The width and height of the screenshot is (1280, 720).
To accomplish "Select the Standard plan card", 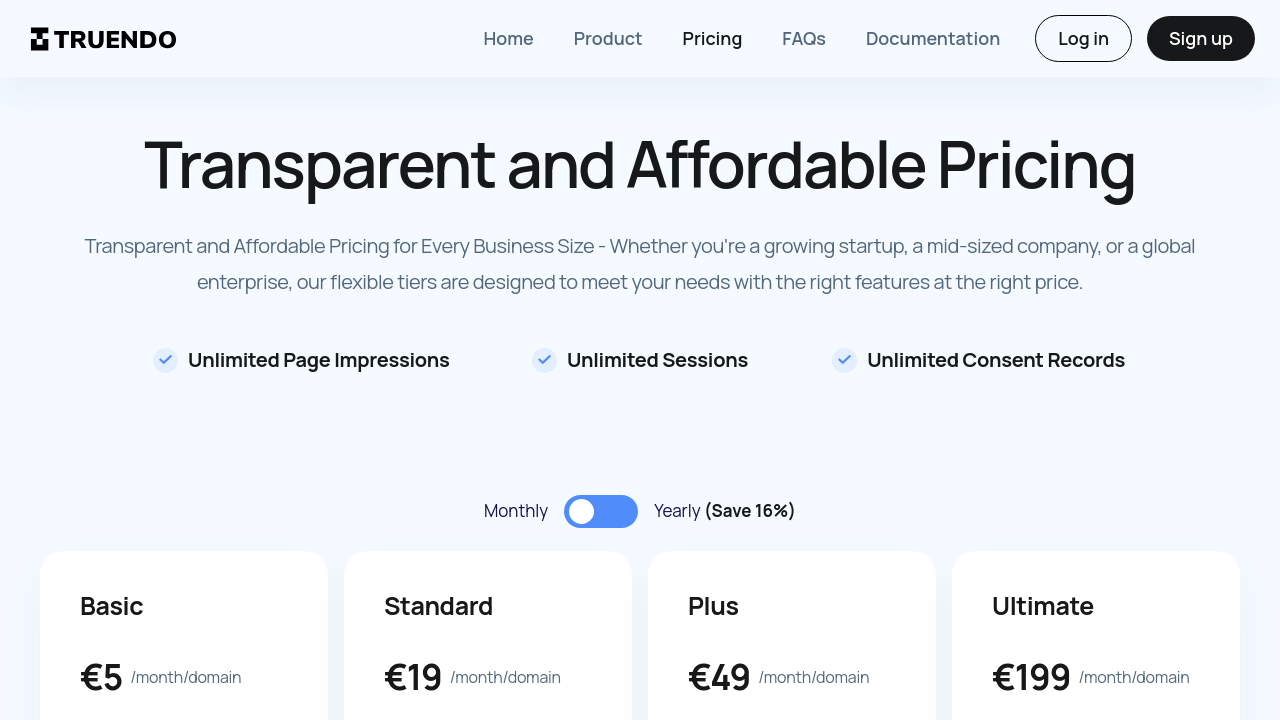I will (488, 640).
